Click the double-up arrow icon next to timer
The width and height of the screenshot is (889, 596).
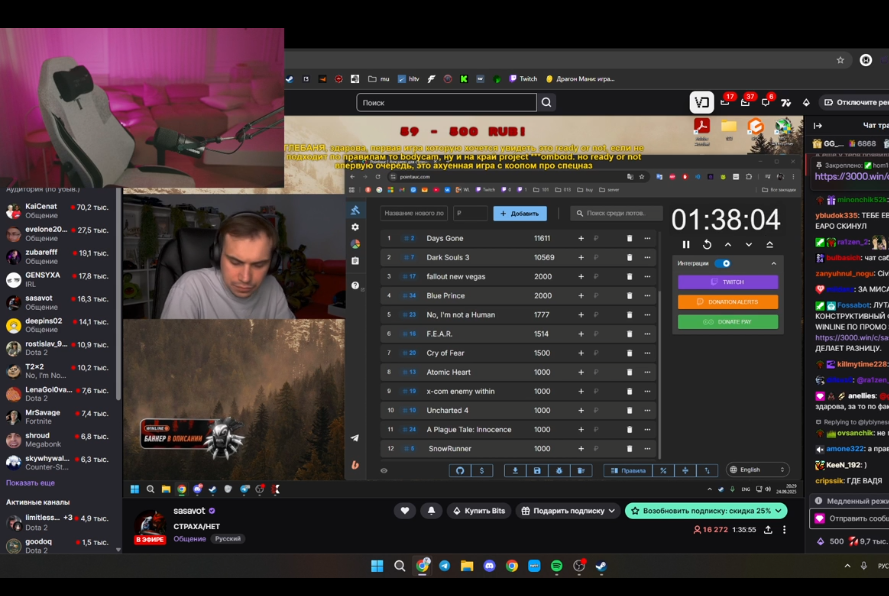pos(769,244)
